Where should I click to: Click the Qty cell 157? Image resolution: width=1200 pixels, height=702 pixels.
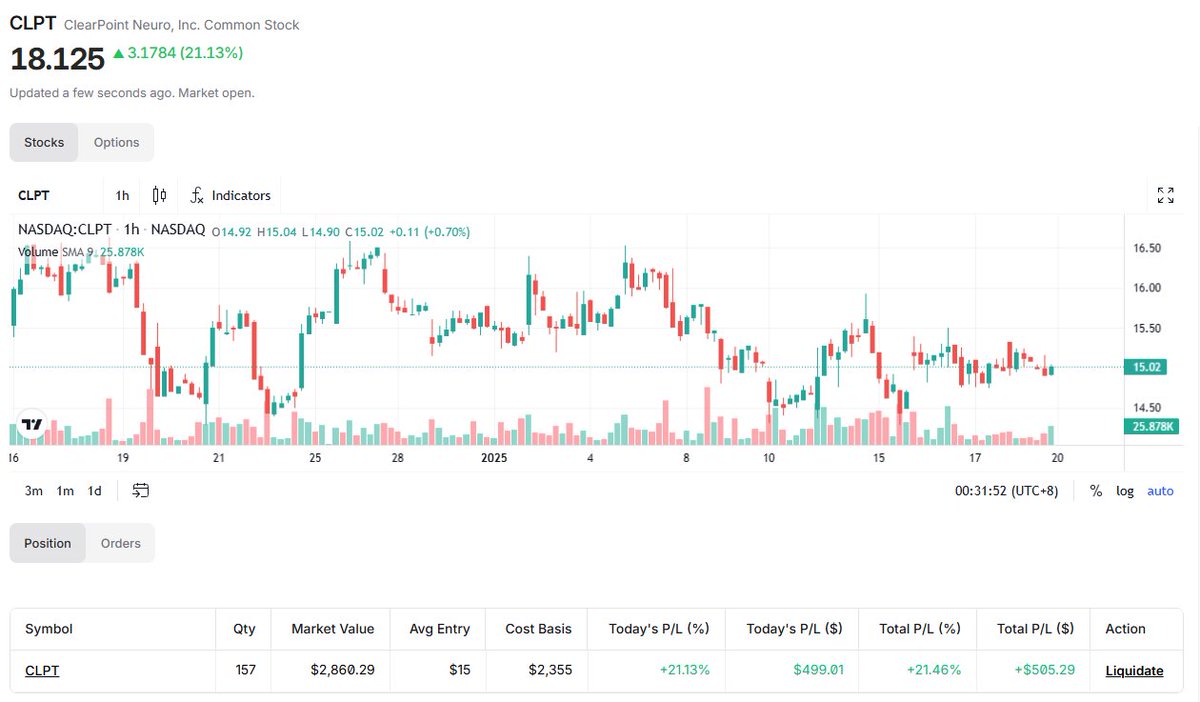(x=245, y=670)
